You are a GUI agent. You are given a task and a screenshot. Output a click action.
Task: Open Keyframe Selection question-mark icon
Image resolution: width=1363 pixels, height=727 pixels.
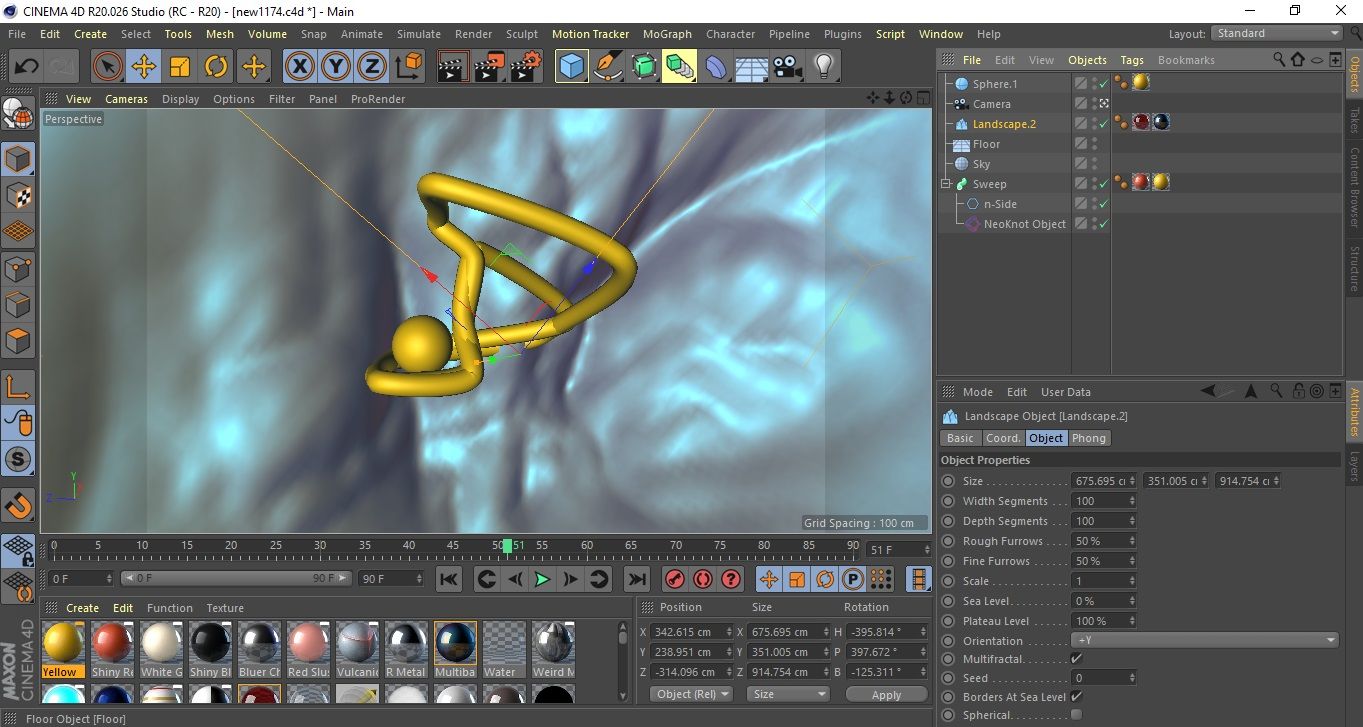(731, 579)
